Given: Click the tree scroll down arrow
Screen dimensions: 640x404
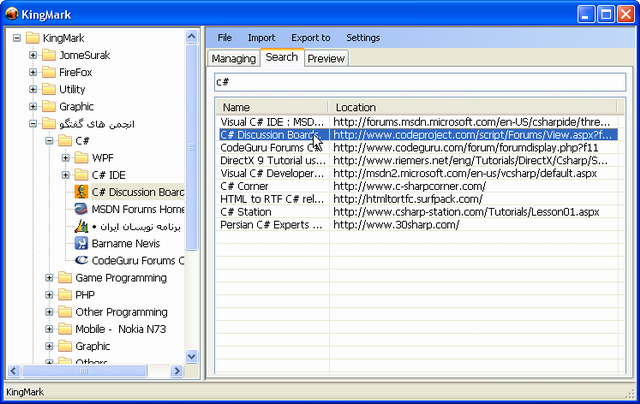Looking at the screenshot, I should (191, 356).
